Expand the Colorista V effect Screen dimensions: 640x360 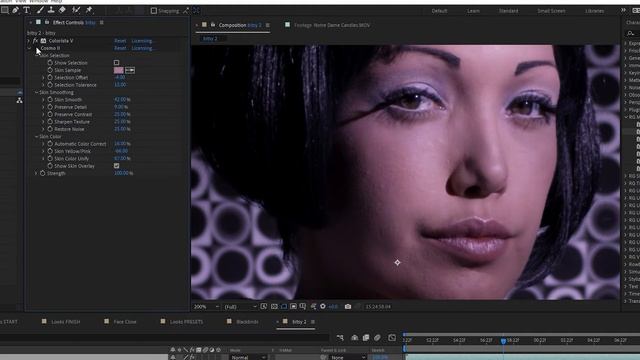click(x=29, y=41)
